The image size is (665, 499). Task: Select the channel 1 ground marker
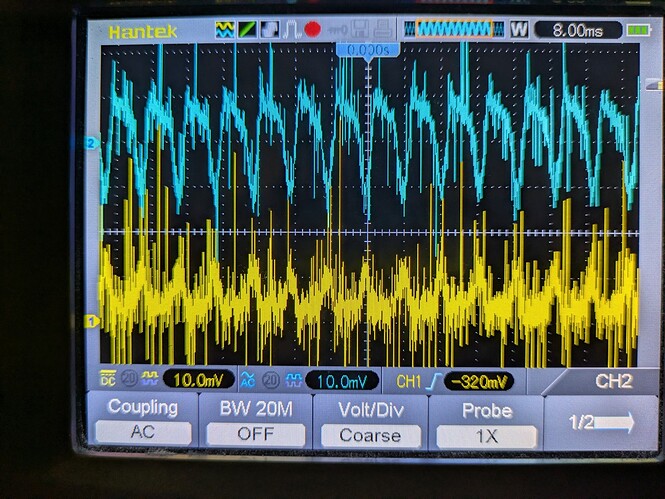point(91,321)
